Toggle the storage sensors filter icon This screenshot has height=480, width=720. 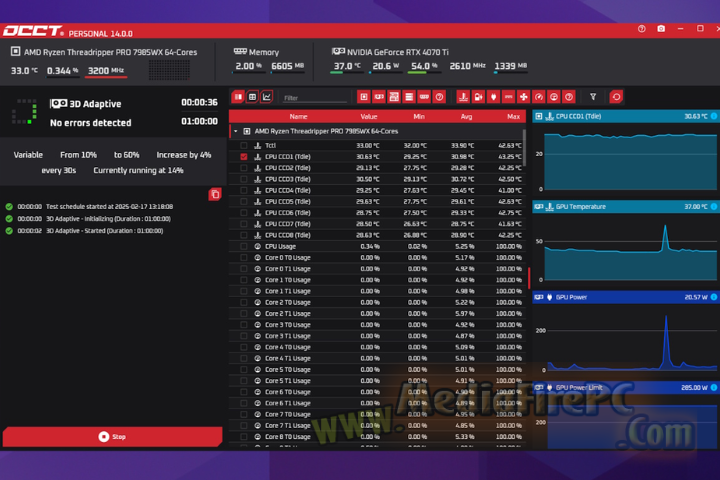pos(409,97)
